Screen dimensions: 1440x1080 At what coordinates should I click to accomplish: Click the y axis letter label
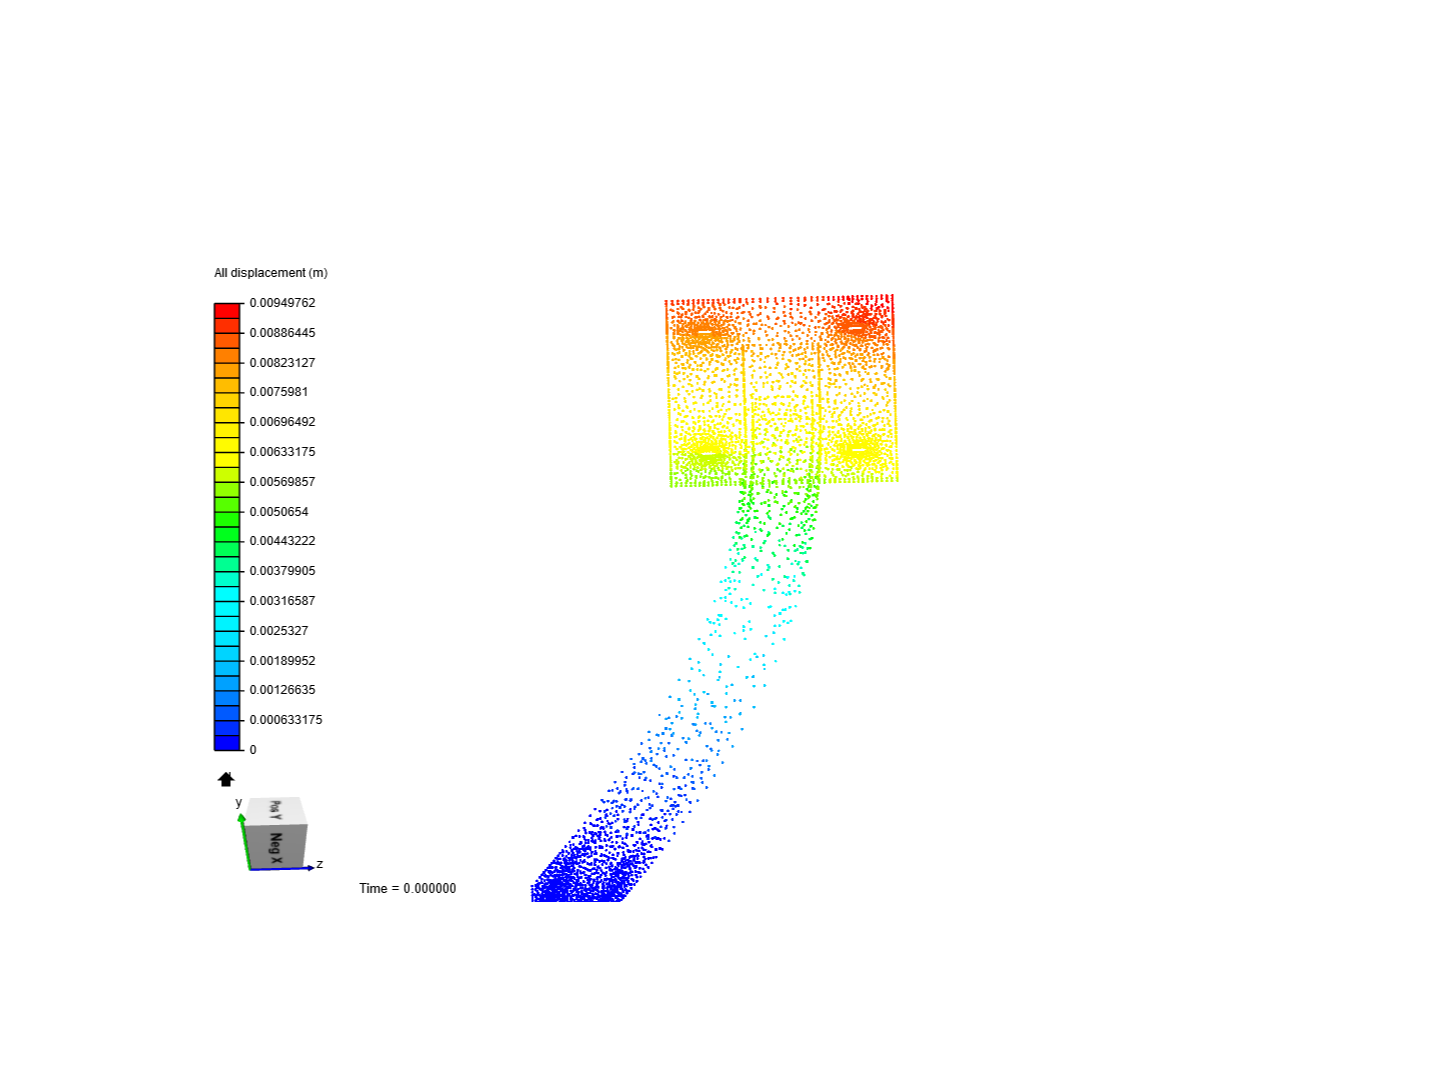click(239, 802)
